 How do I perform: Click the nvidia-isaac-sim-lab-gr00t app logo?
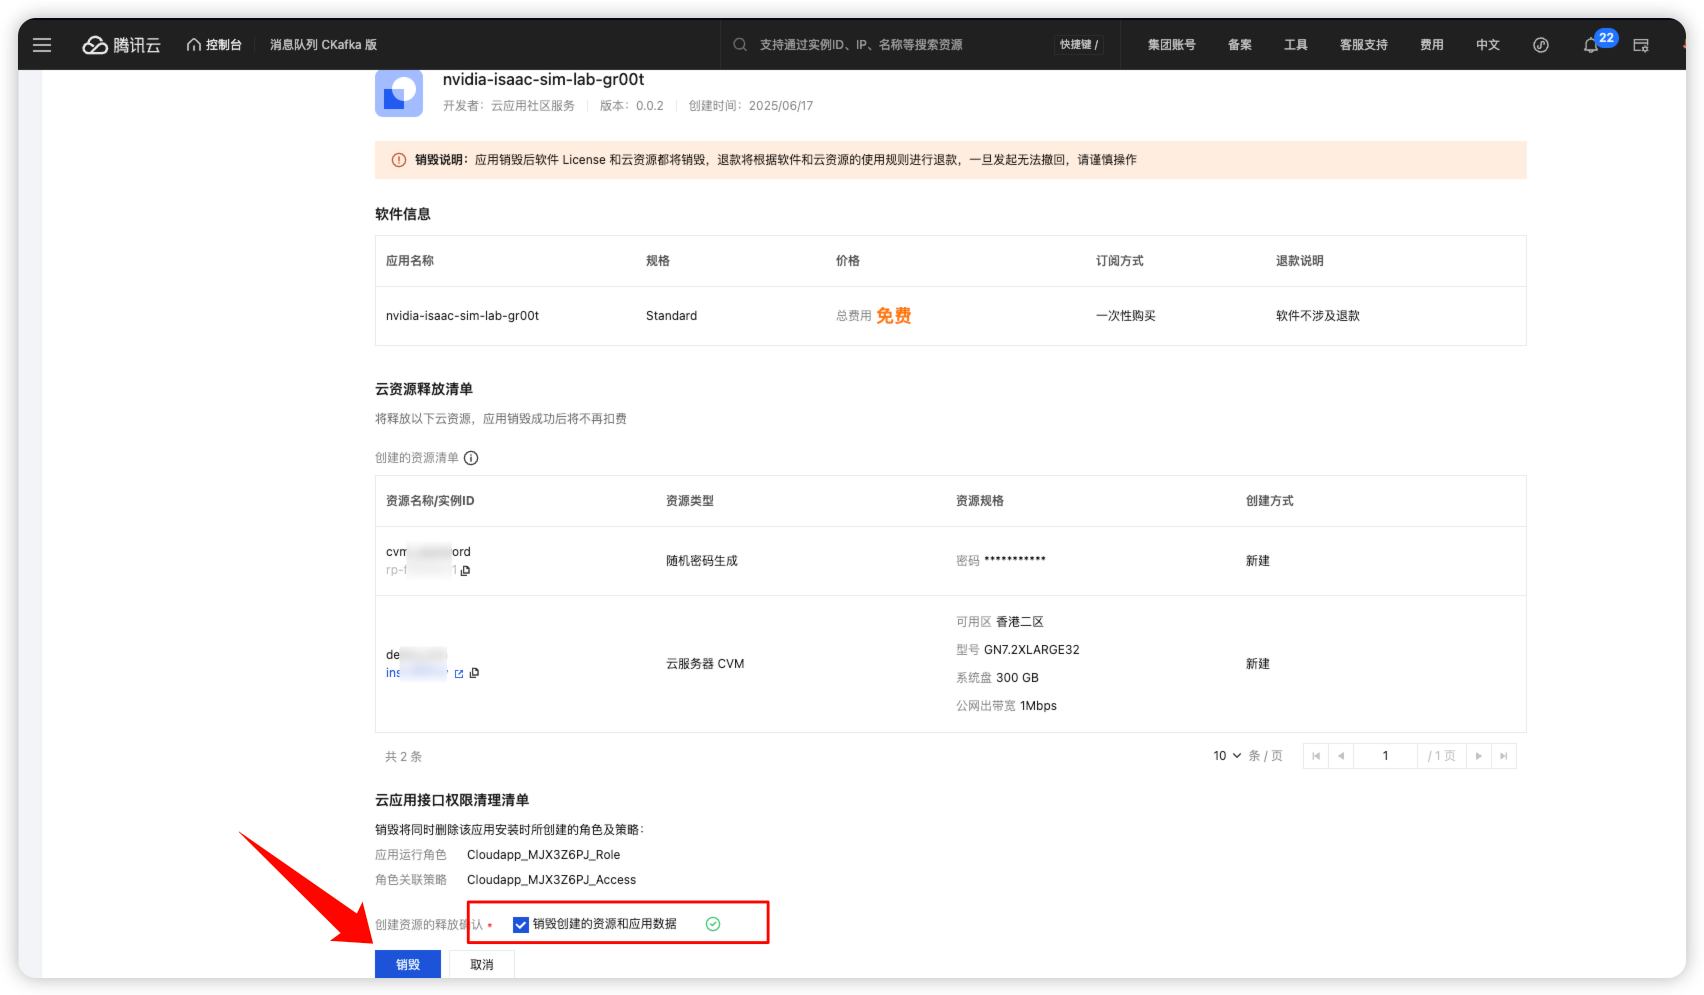pos(399,93)
